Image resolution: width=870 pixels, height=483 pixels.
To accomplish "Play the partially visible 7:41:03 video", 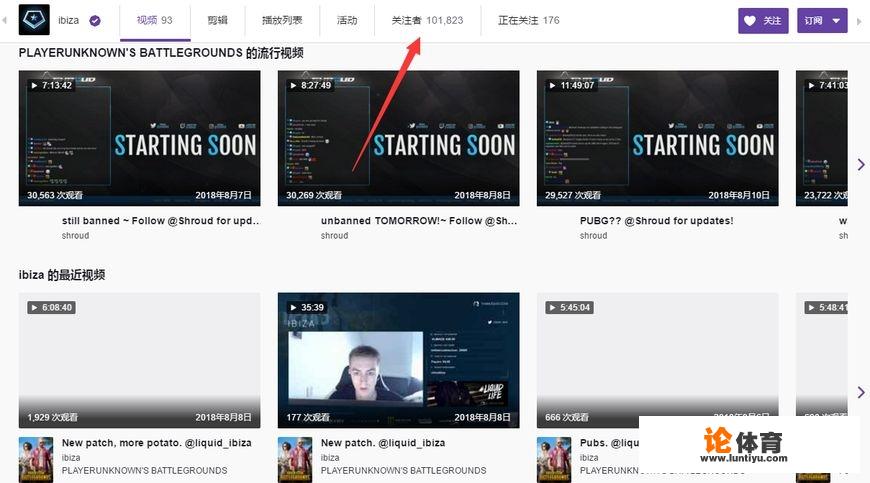I will coord(822,138).
